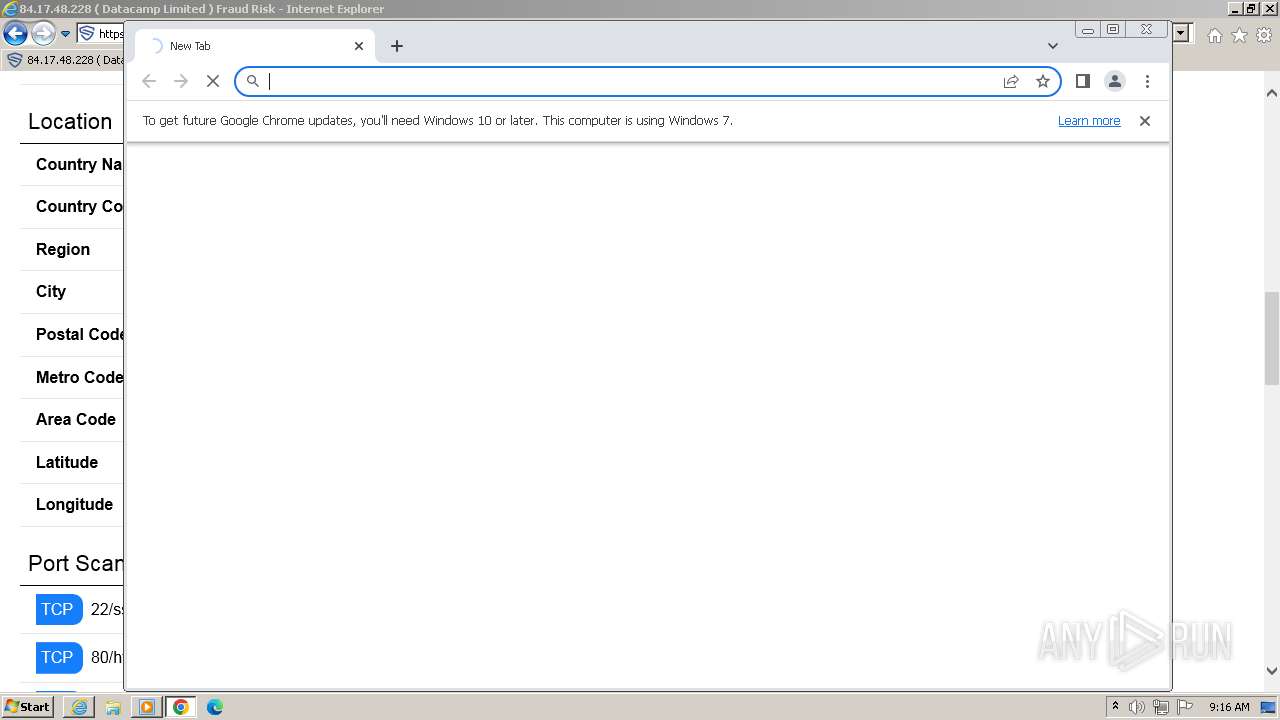Close the Chrome window

pyautogui.click(x=1147, y=30)
